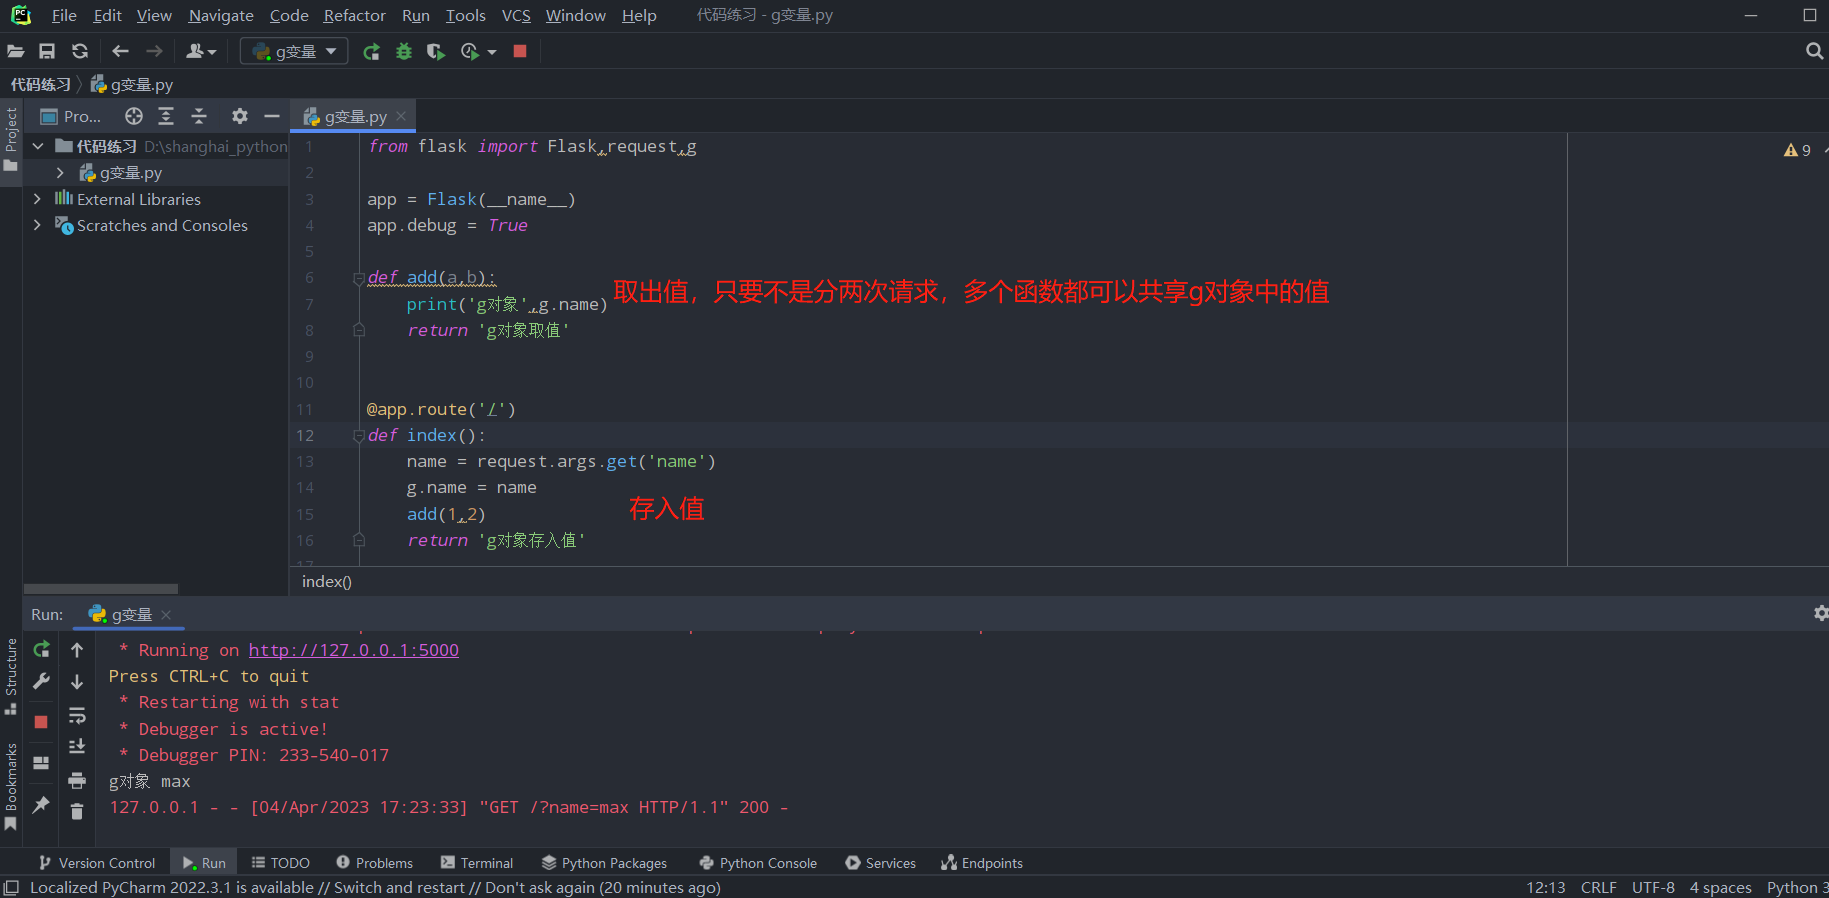Fold the index function at line 12

point(358,436)
